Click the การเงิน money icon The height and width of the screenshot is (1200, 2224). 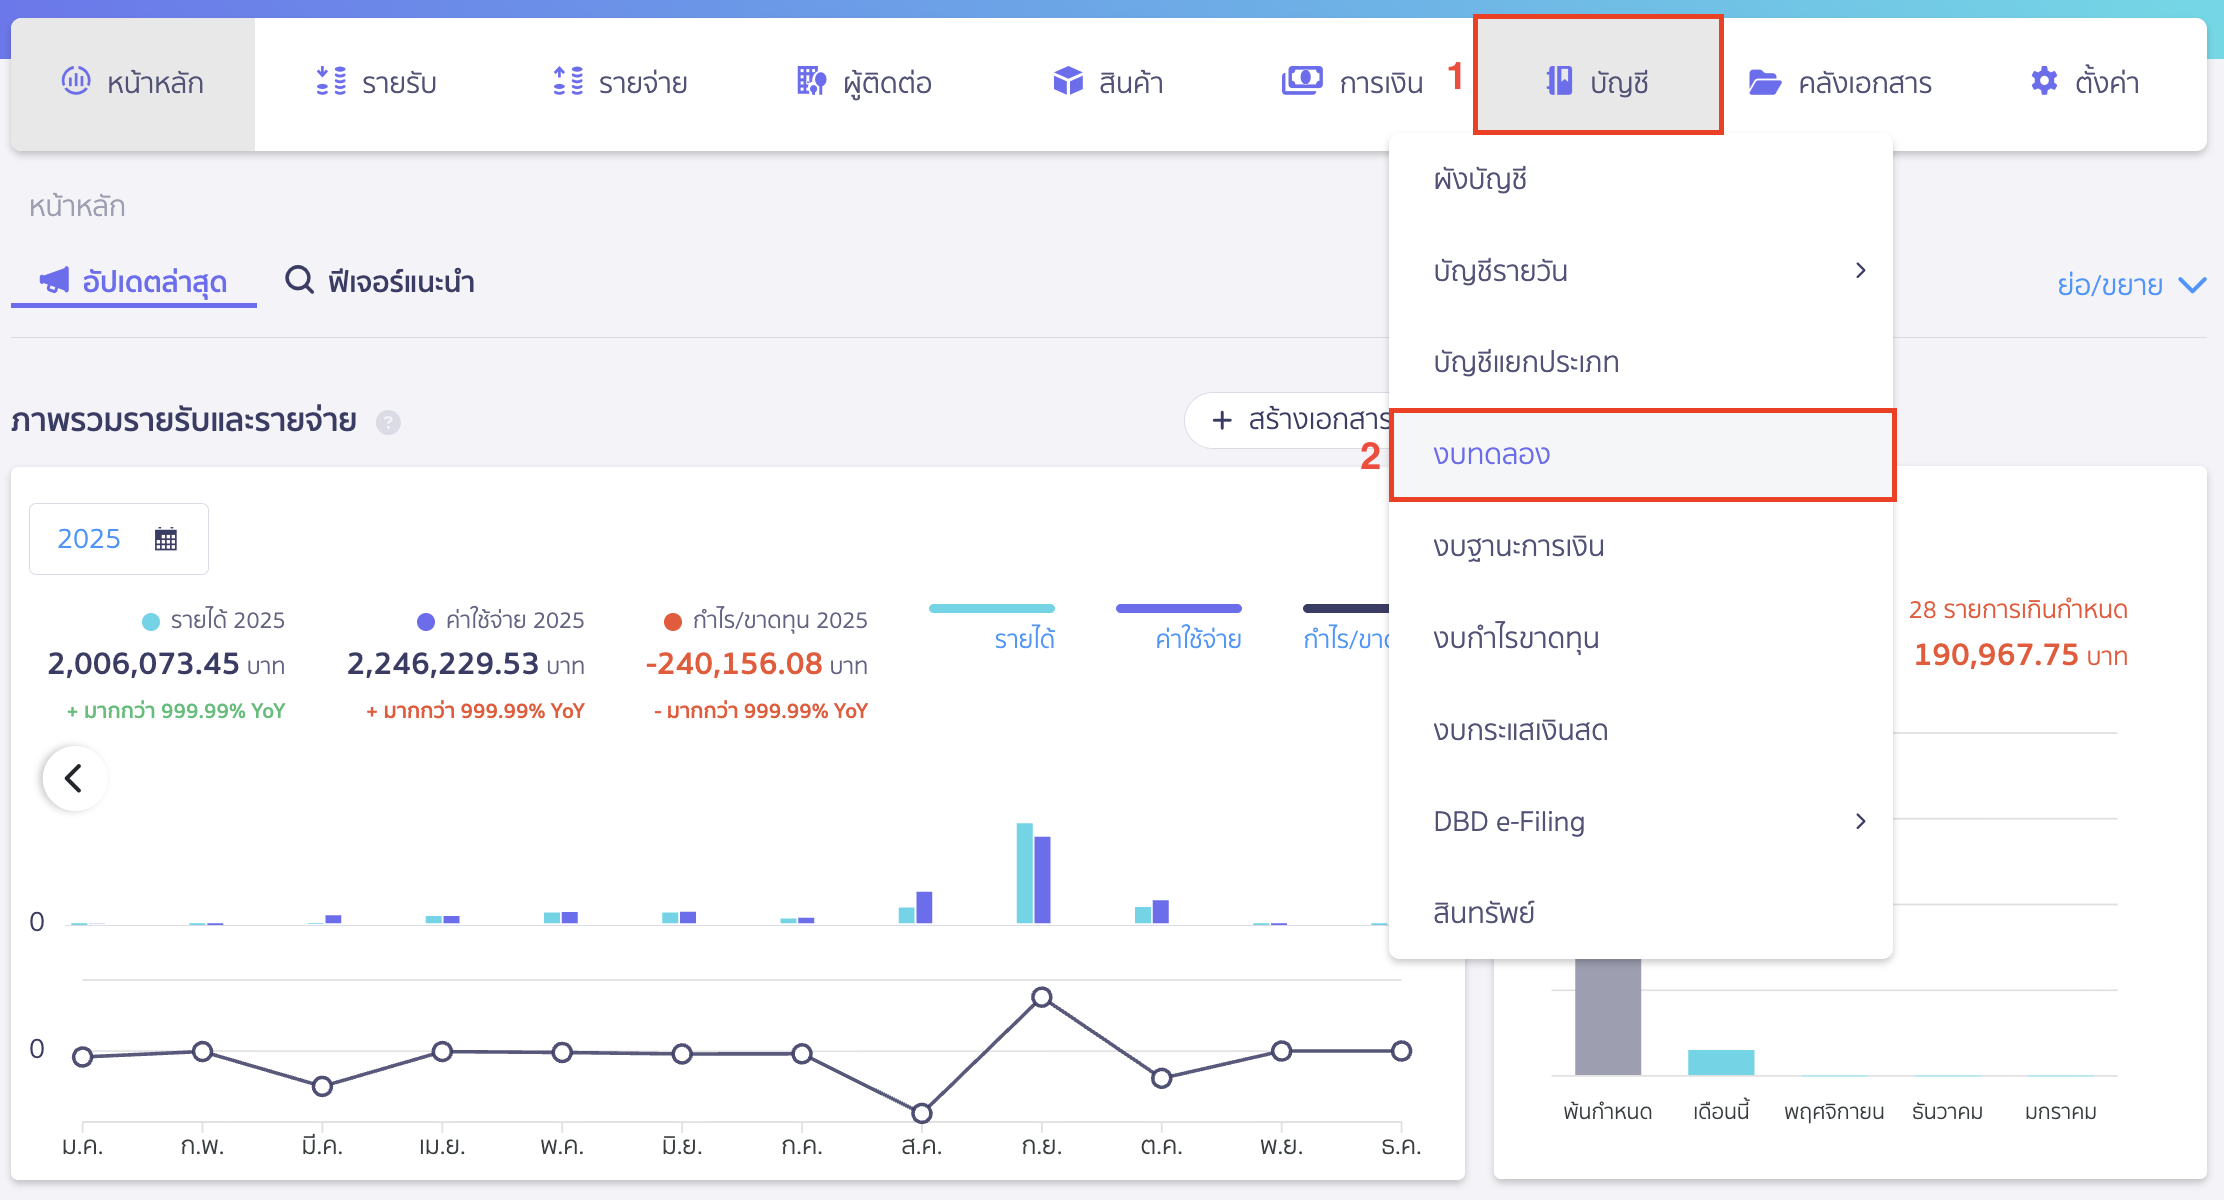pyautogui.click(x=1302, y=80)
